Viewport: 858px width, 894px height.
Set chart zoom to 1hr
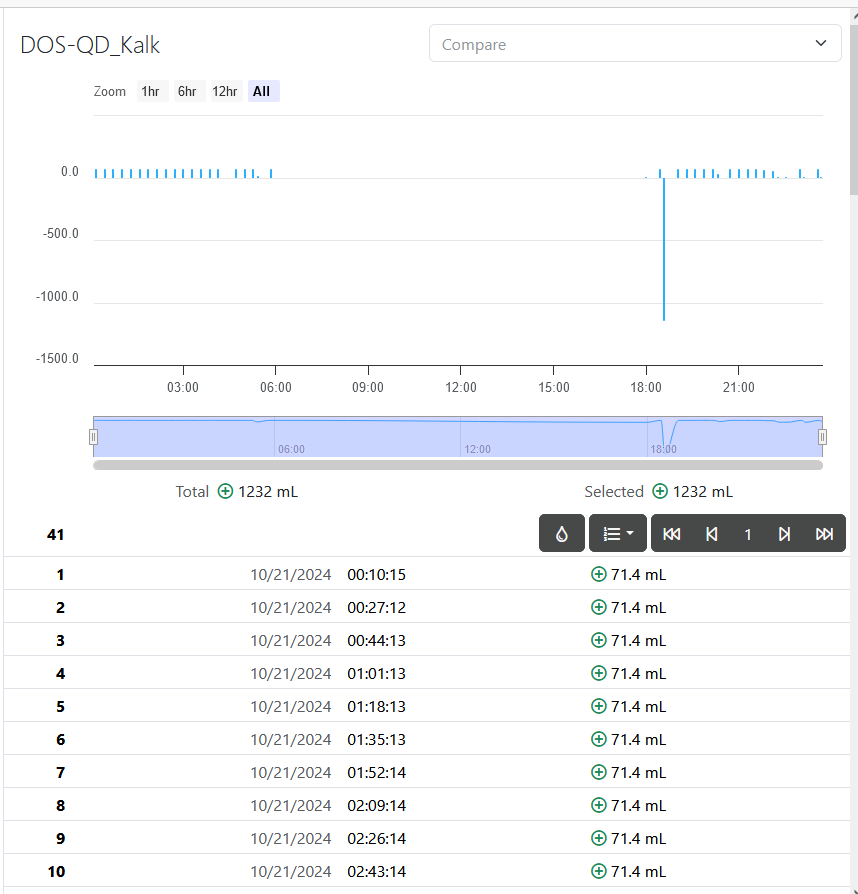point(151,91)
